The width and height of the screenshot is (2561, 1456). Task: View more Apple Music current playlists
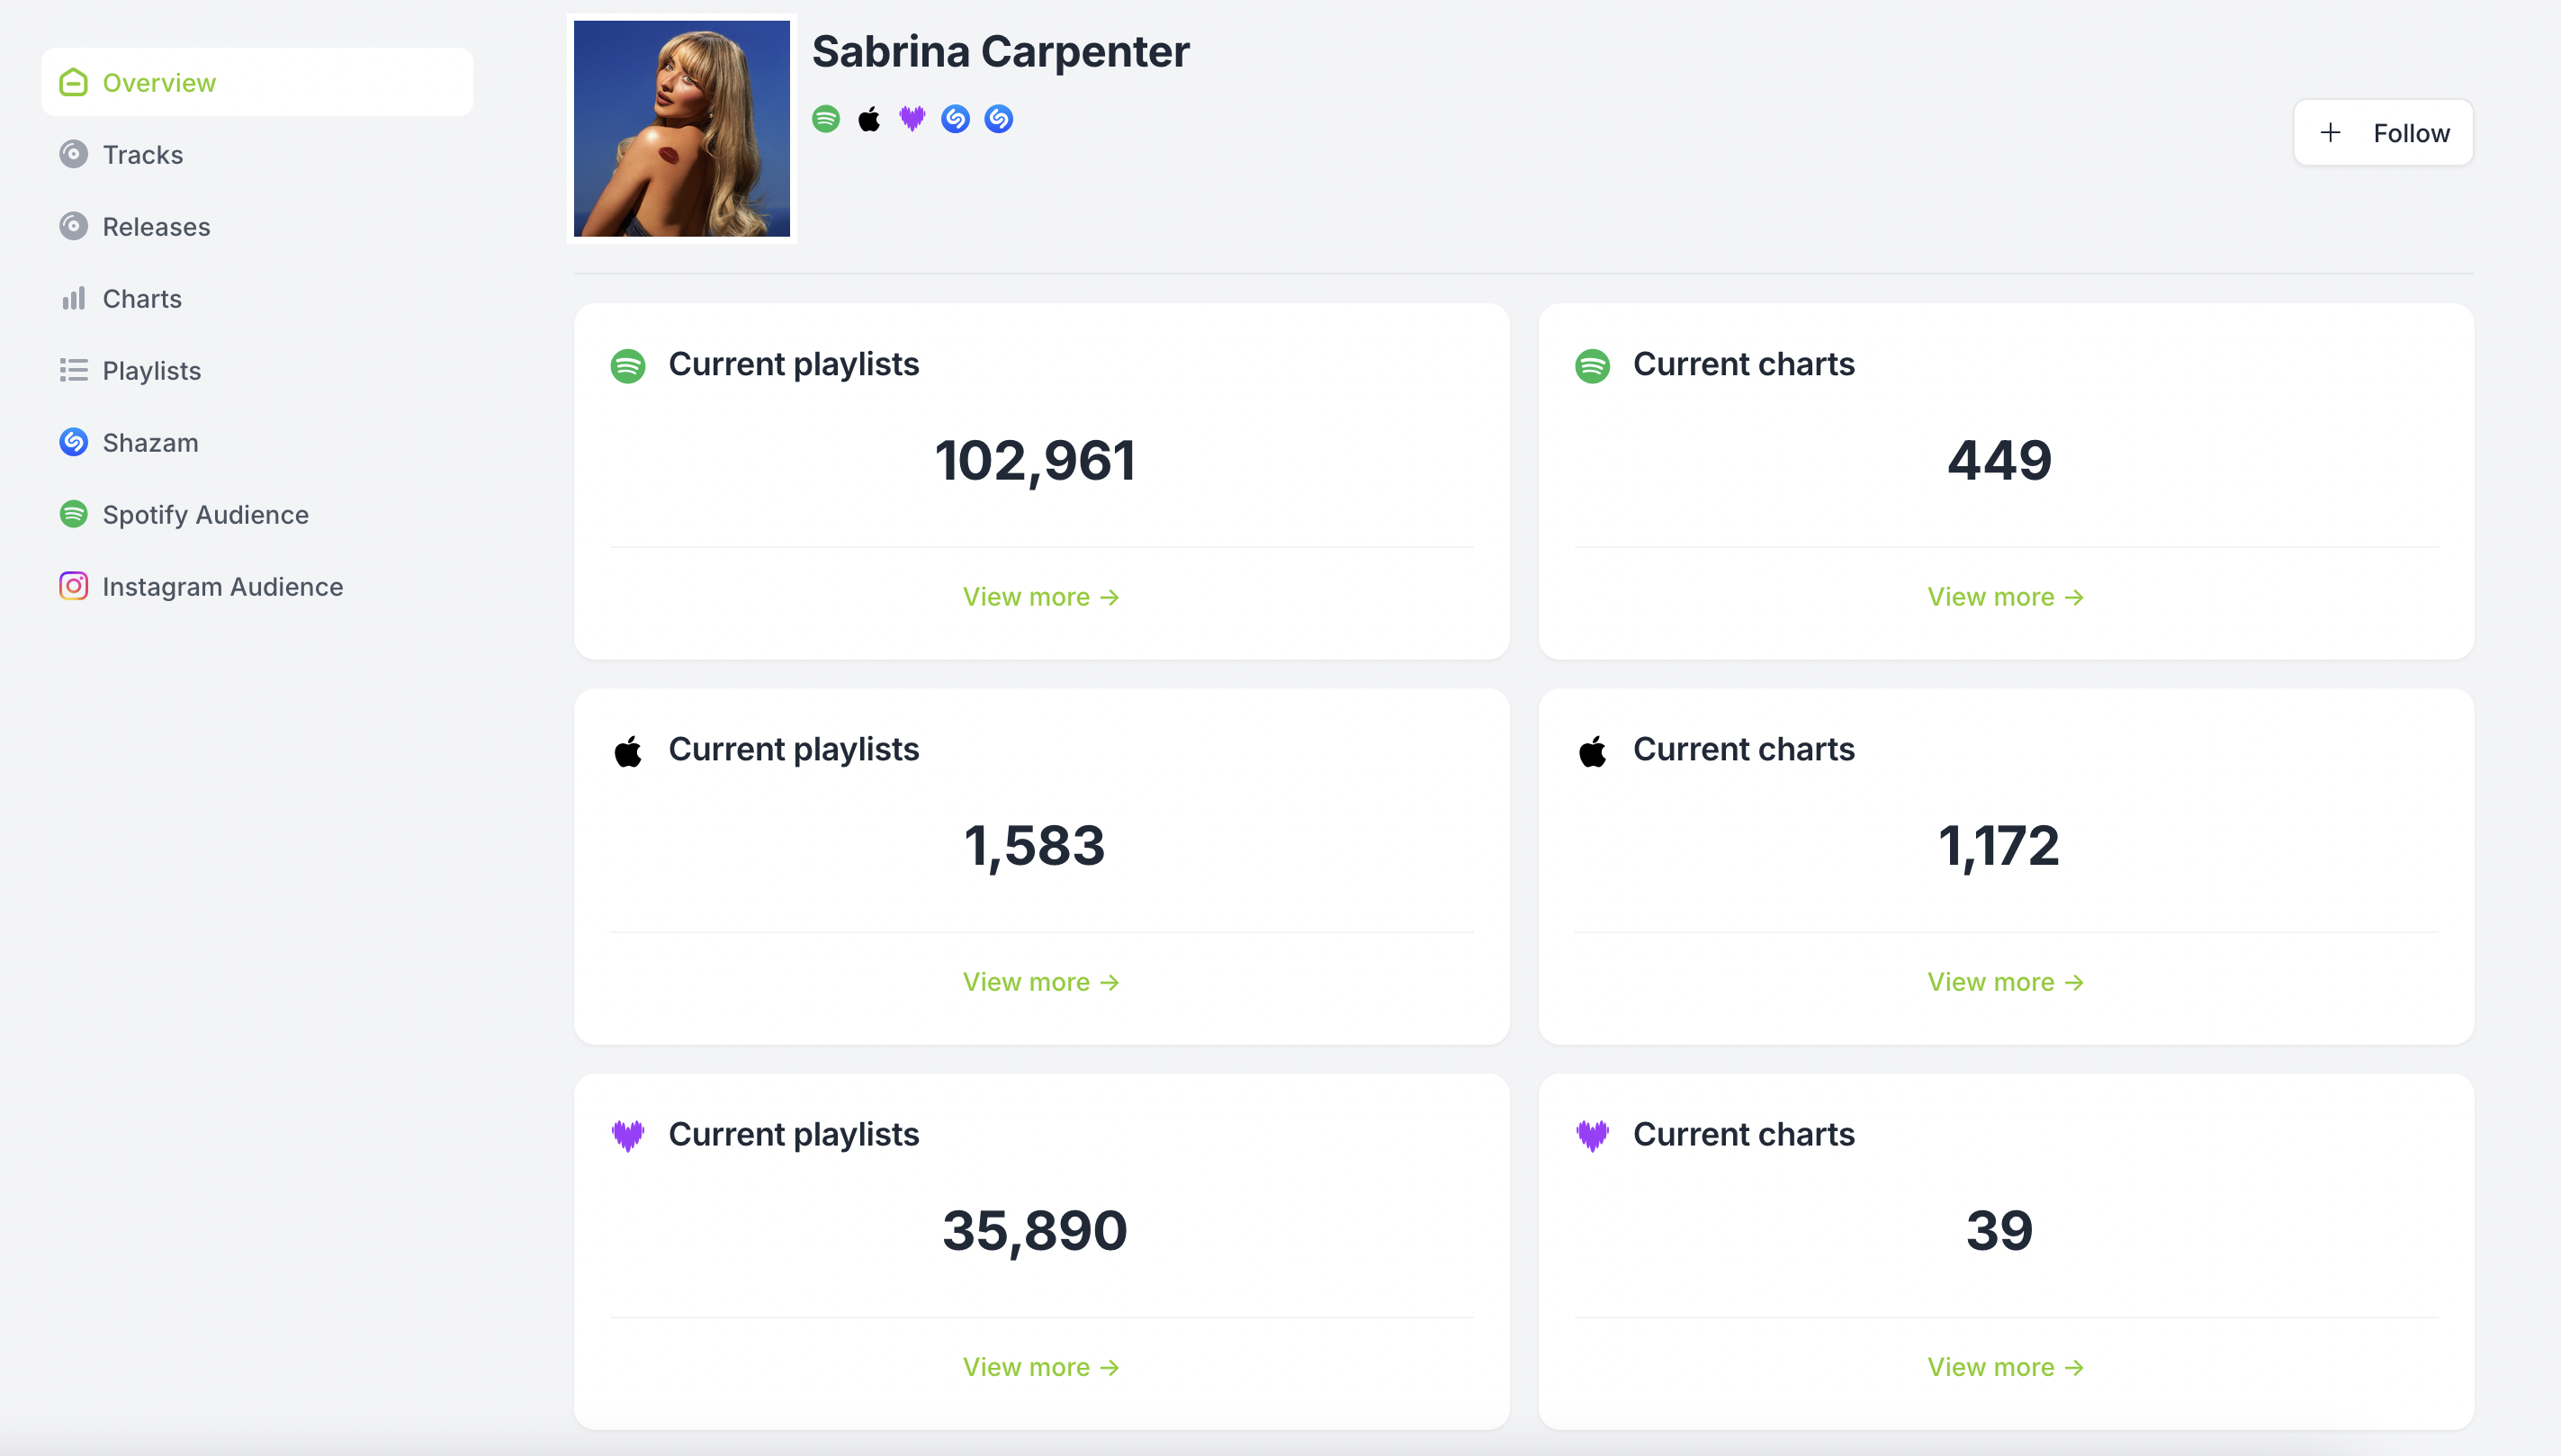1041,982
